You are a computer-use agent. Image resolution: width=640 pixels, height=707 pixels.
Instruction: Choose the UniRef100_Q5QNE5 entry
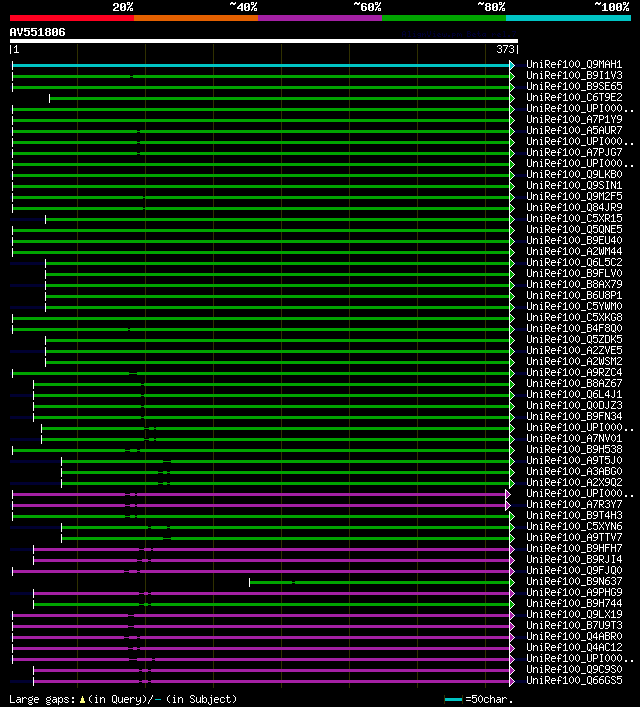574,230
